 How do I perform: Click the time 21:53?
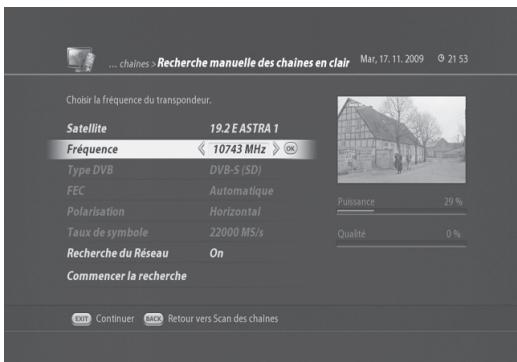pyautogui.click(x=458, y=59)
